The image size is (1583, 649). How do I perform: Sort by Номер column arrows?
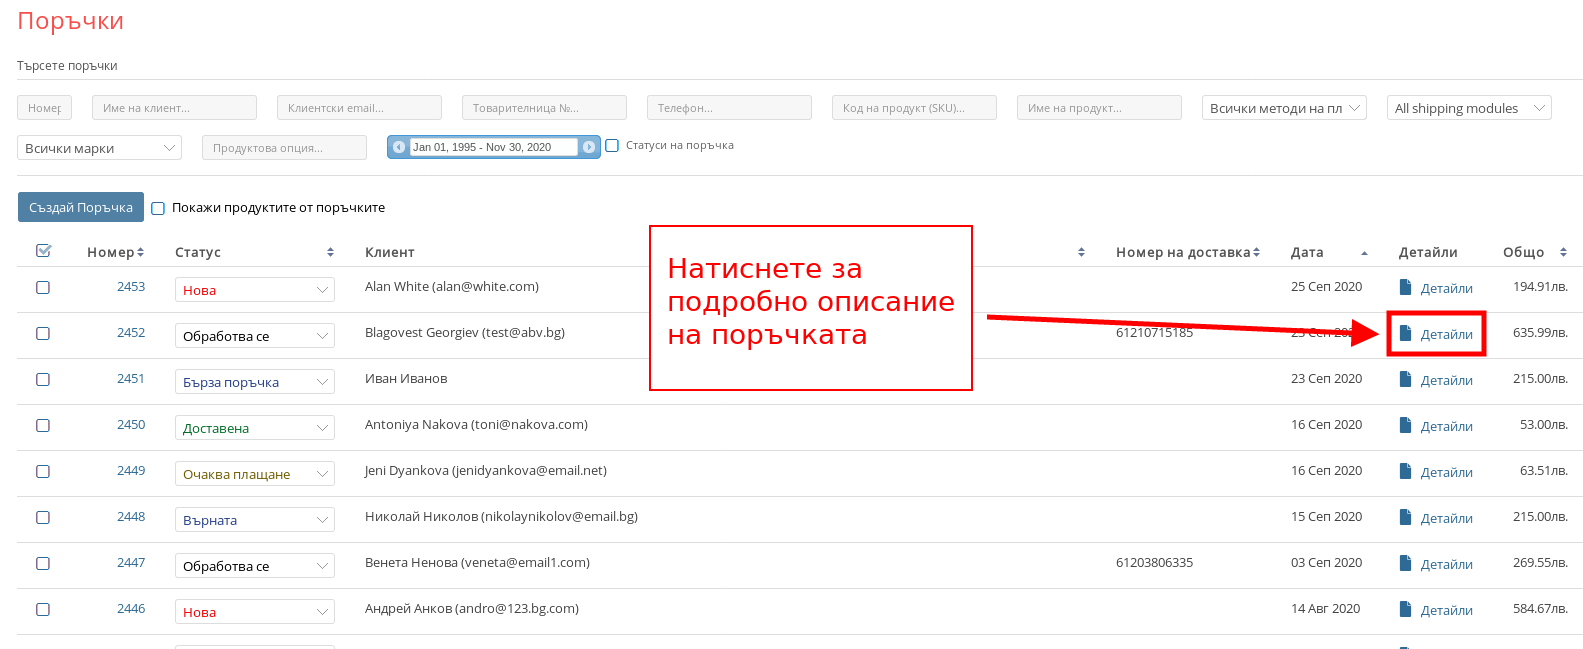(141, 252)
